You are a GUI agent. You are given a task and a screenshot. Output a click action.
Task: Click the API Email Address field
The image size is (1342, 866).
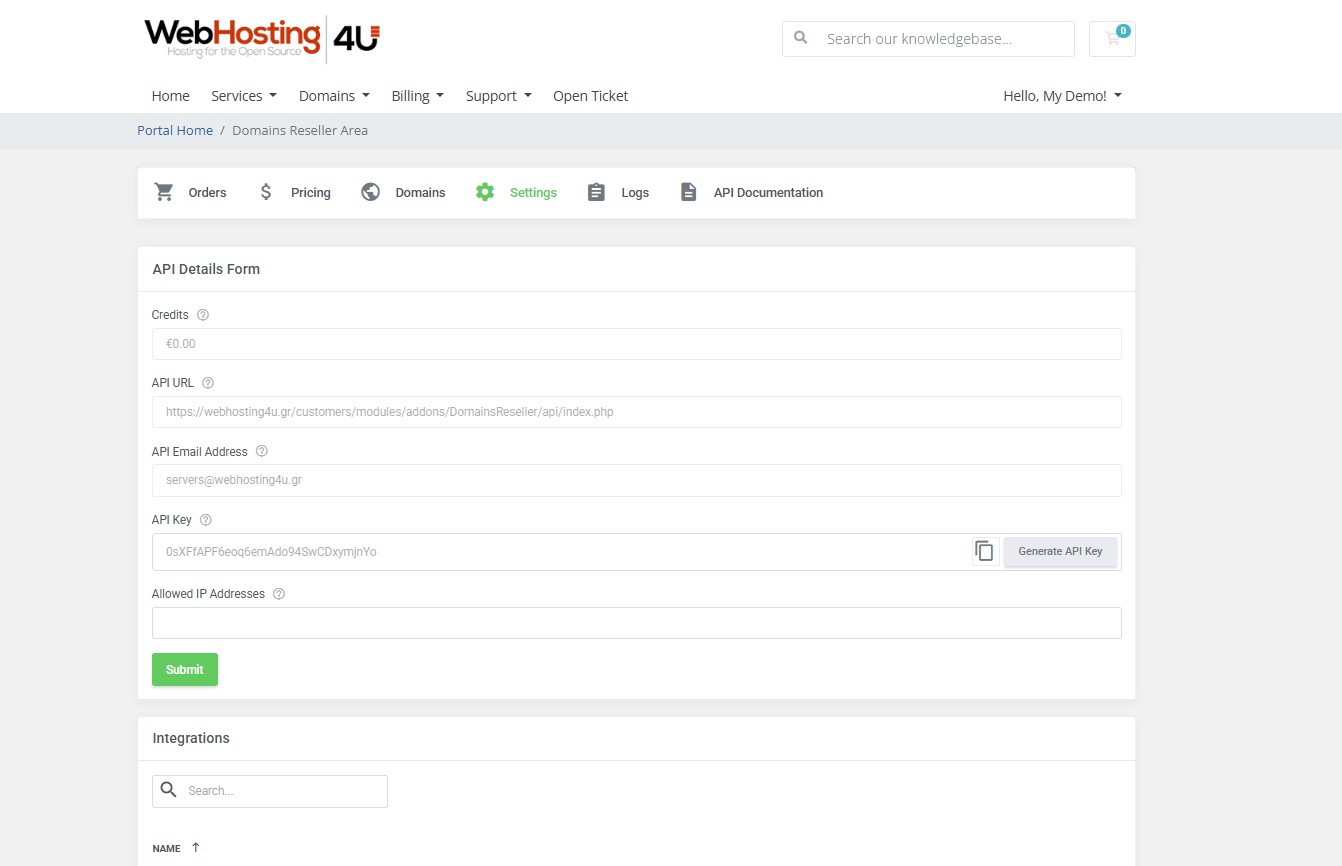(636, 480)
